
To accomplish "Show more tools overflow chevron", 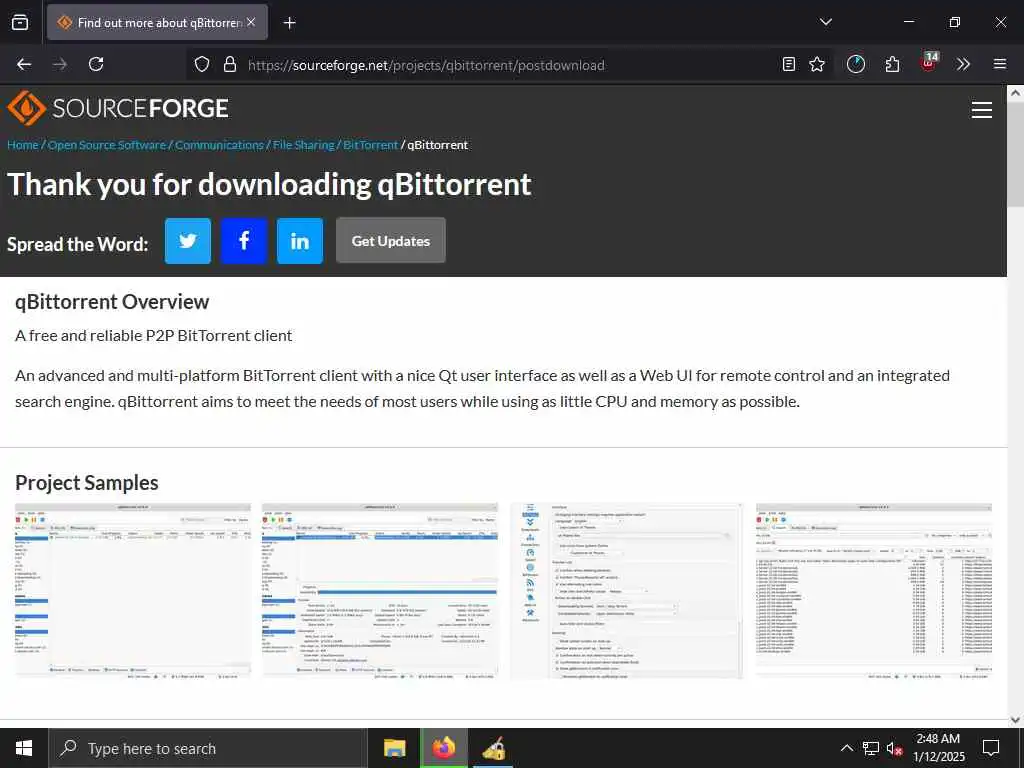I will coord(963,64).
